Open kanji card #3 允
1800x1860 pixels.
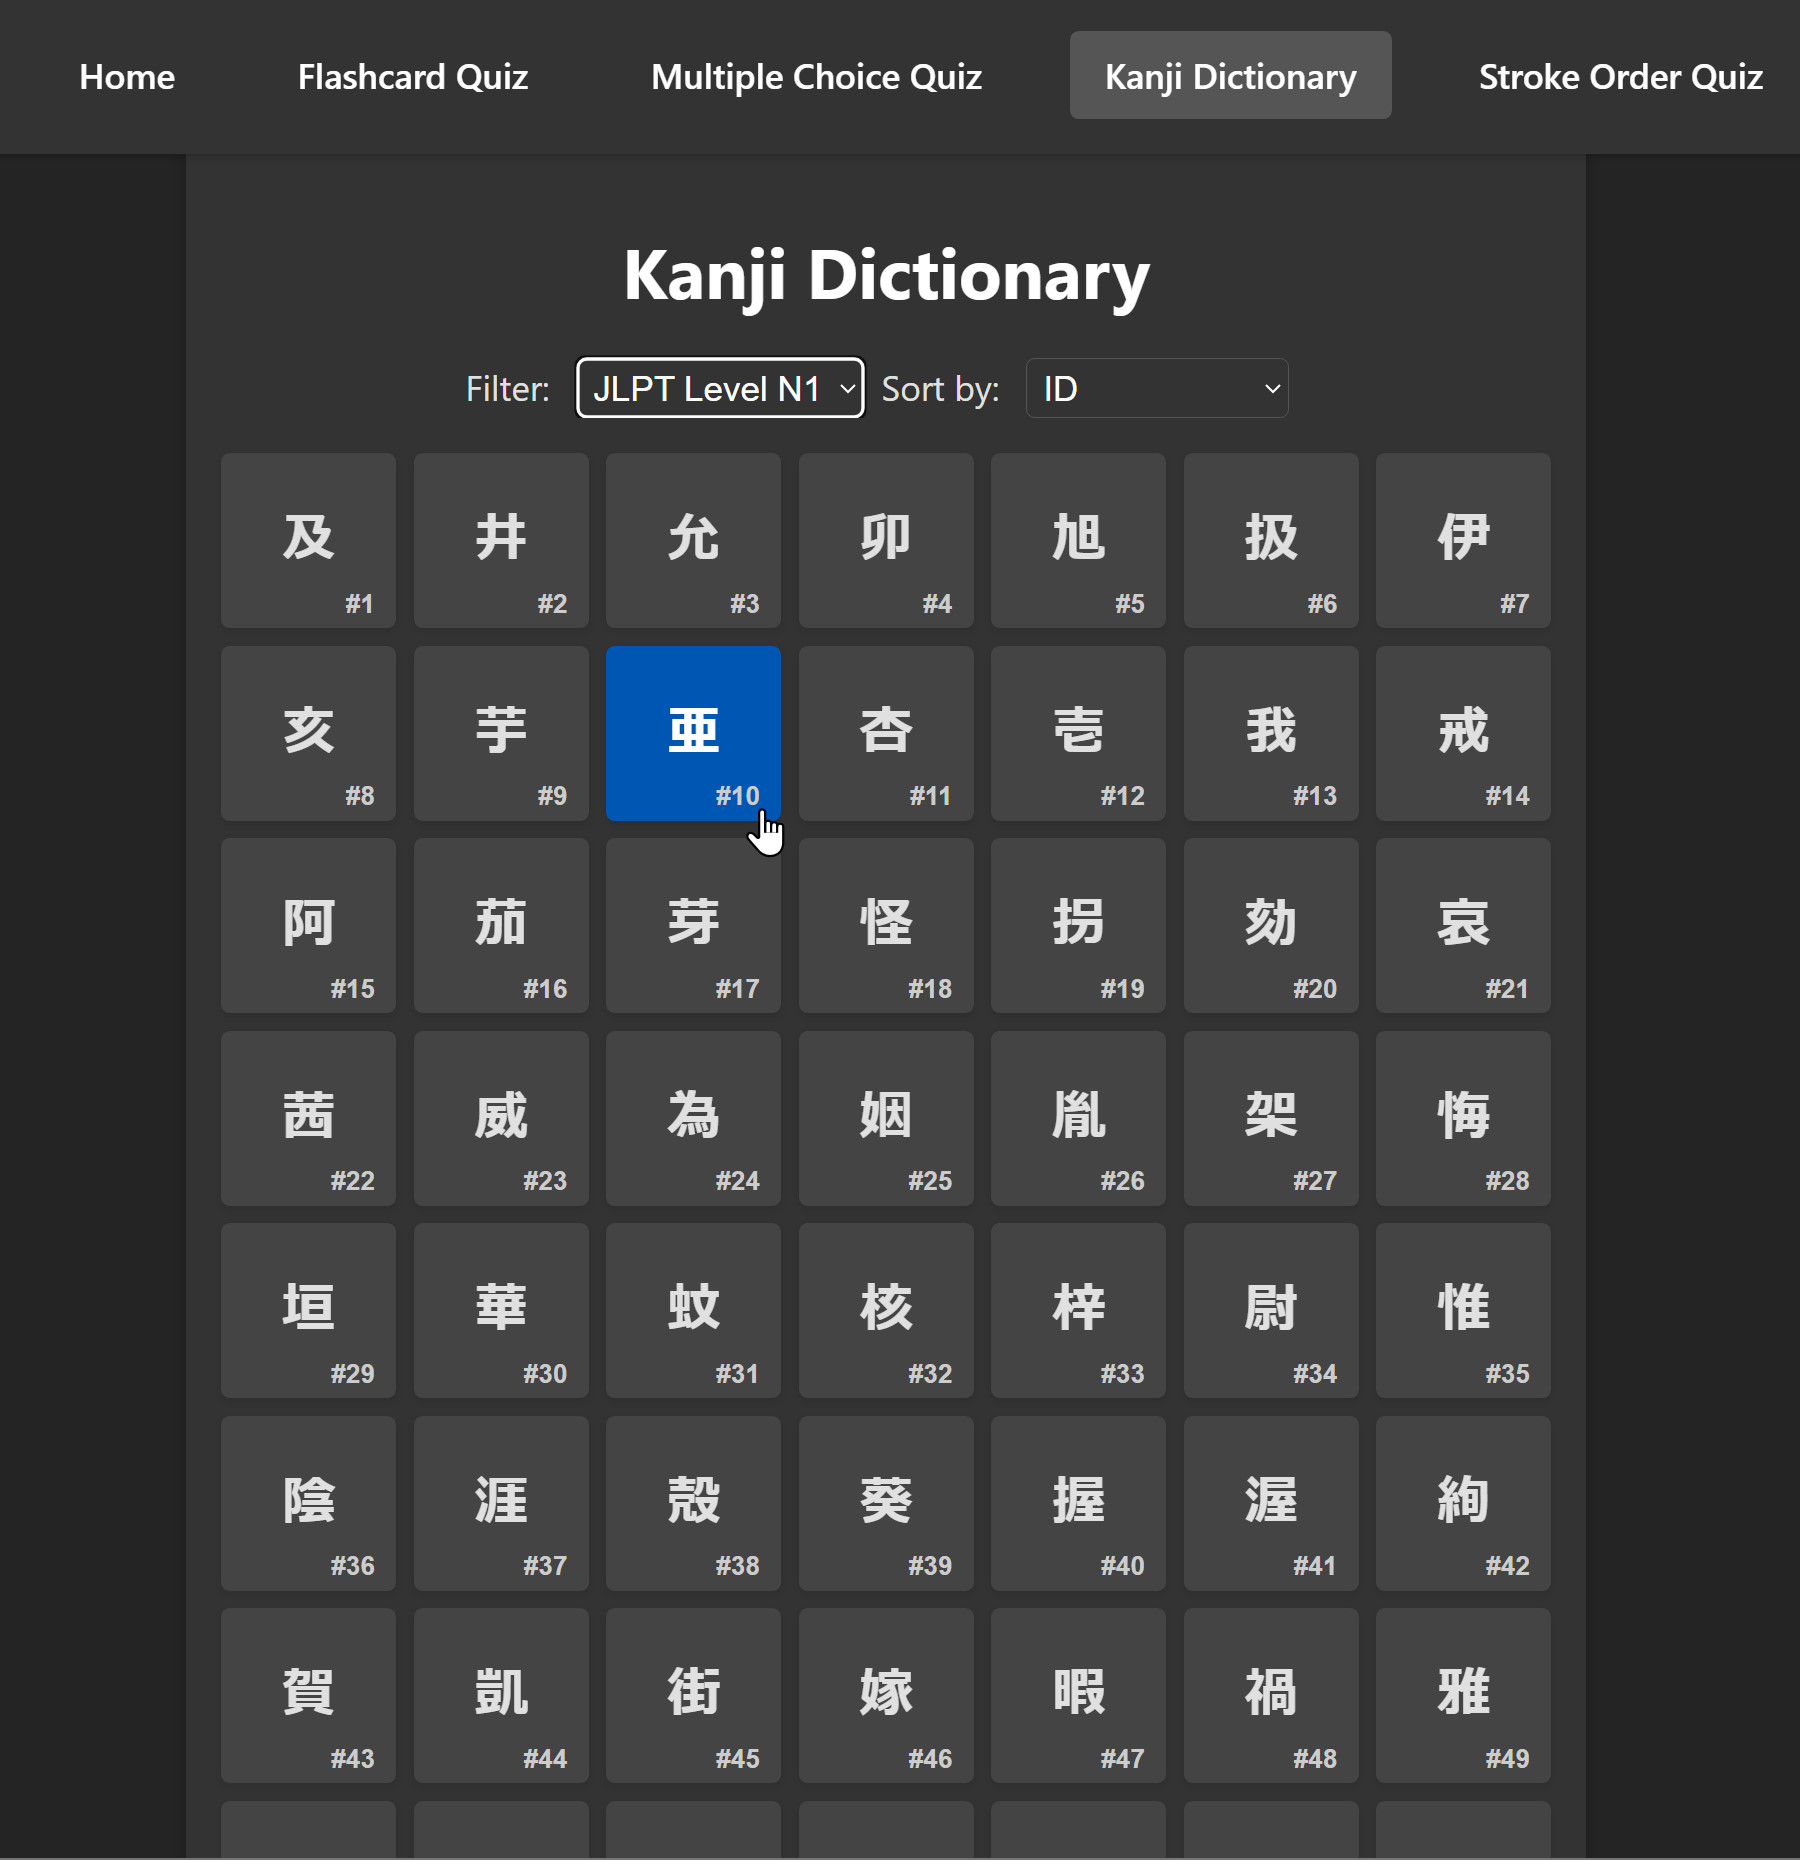tap(693, 541)
